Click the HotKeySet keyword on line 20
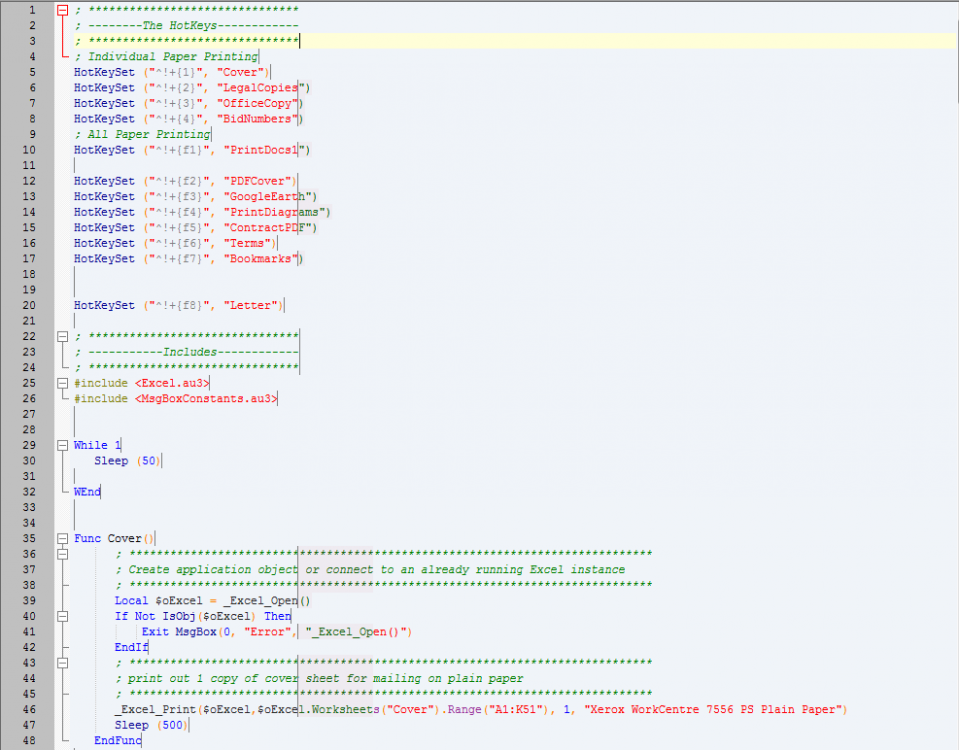This screenshot has width=959, height=750. click(x=104, y=305)
